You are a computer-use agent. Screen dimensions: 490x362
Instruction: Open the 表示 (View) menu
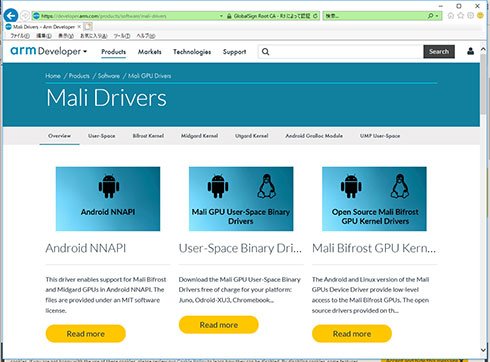[66, 36]
